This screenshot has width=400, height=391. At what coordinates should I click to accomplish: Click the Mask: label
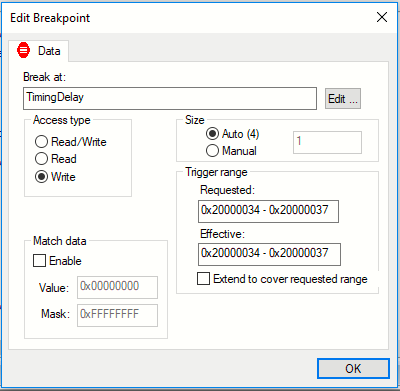click(x=55, y=314)
